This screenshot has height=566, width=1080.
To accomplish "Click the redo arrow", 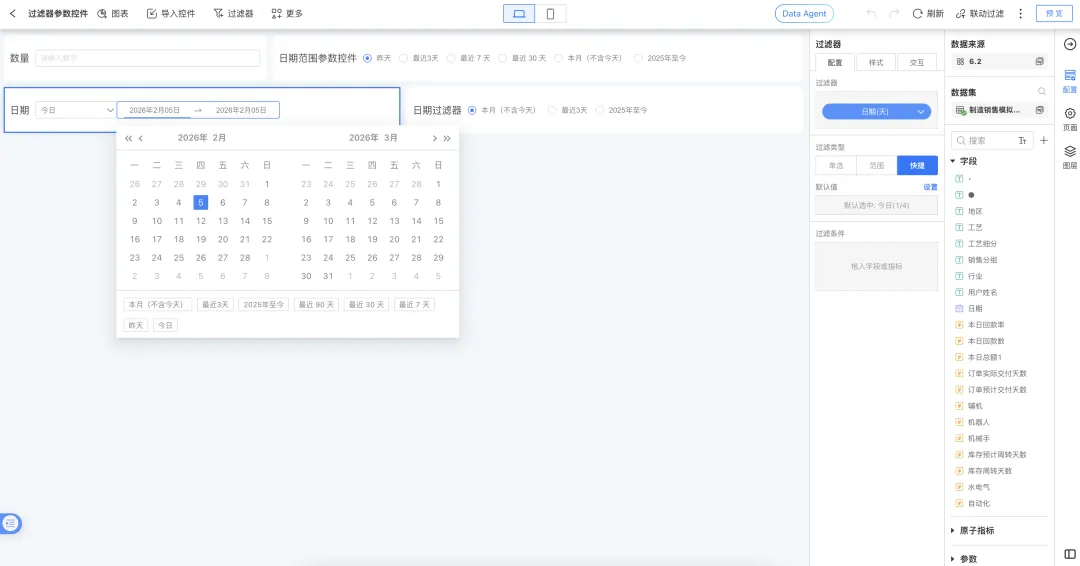I will pyautogui.click(x=894, y=14).
